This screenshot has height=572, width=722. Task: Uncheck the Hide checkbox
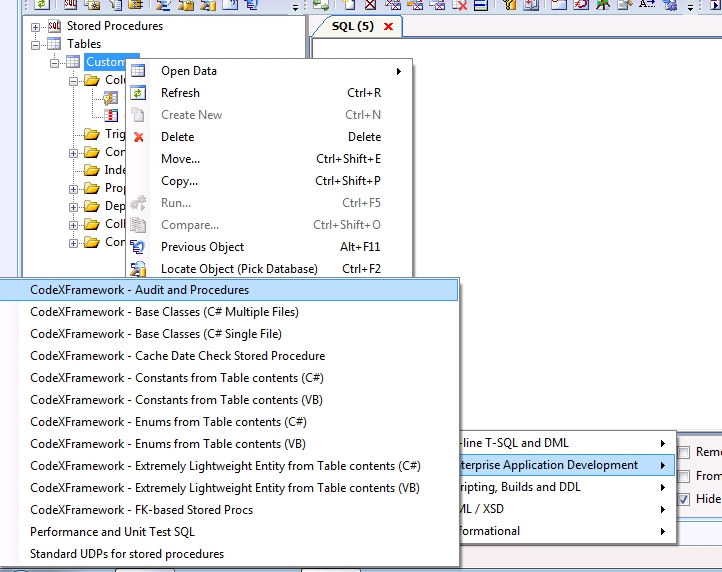[684, 499]
